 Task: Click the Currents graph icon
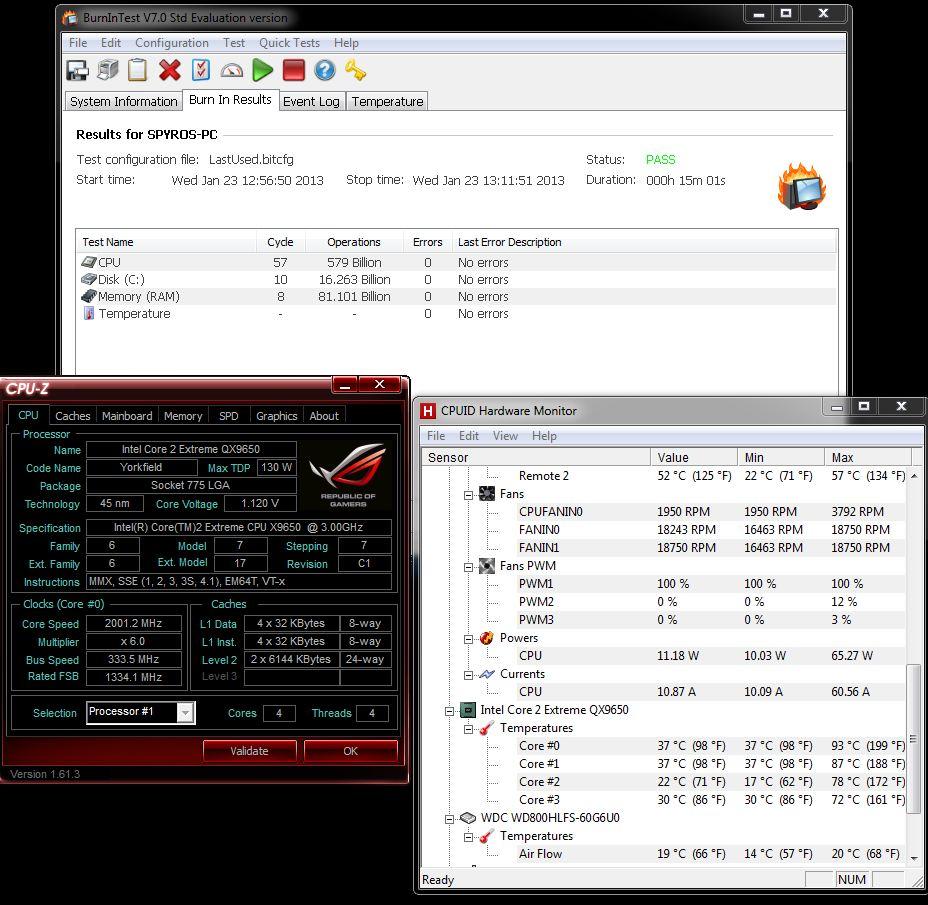tap(486, 674)
